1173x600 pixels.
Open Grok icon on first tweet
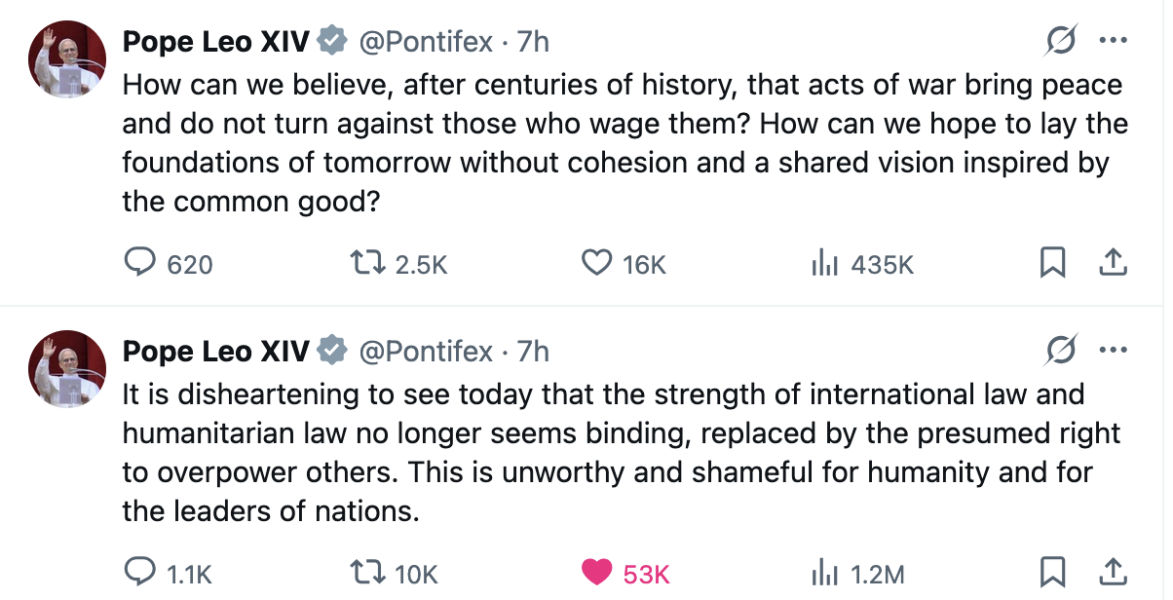pyautogui.click(x=1059, y=42)
